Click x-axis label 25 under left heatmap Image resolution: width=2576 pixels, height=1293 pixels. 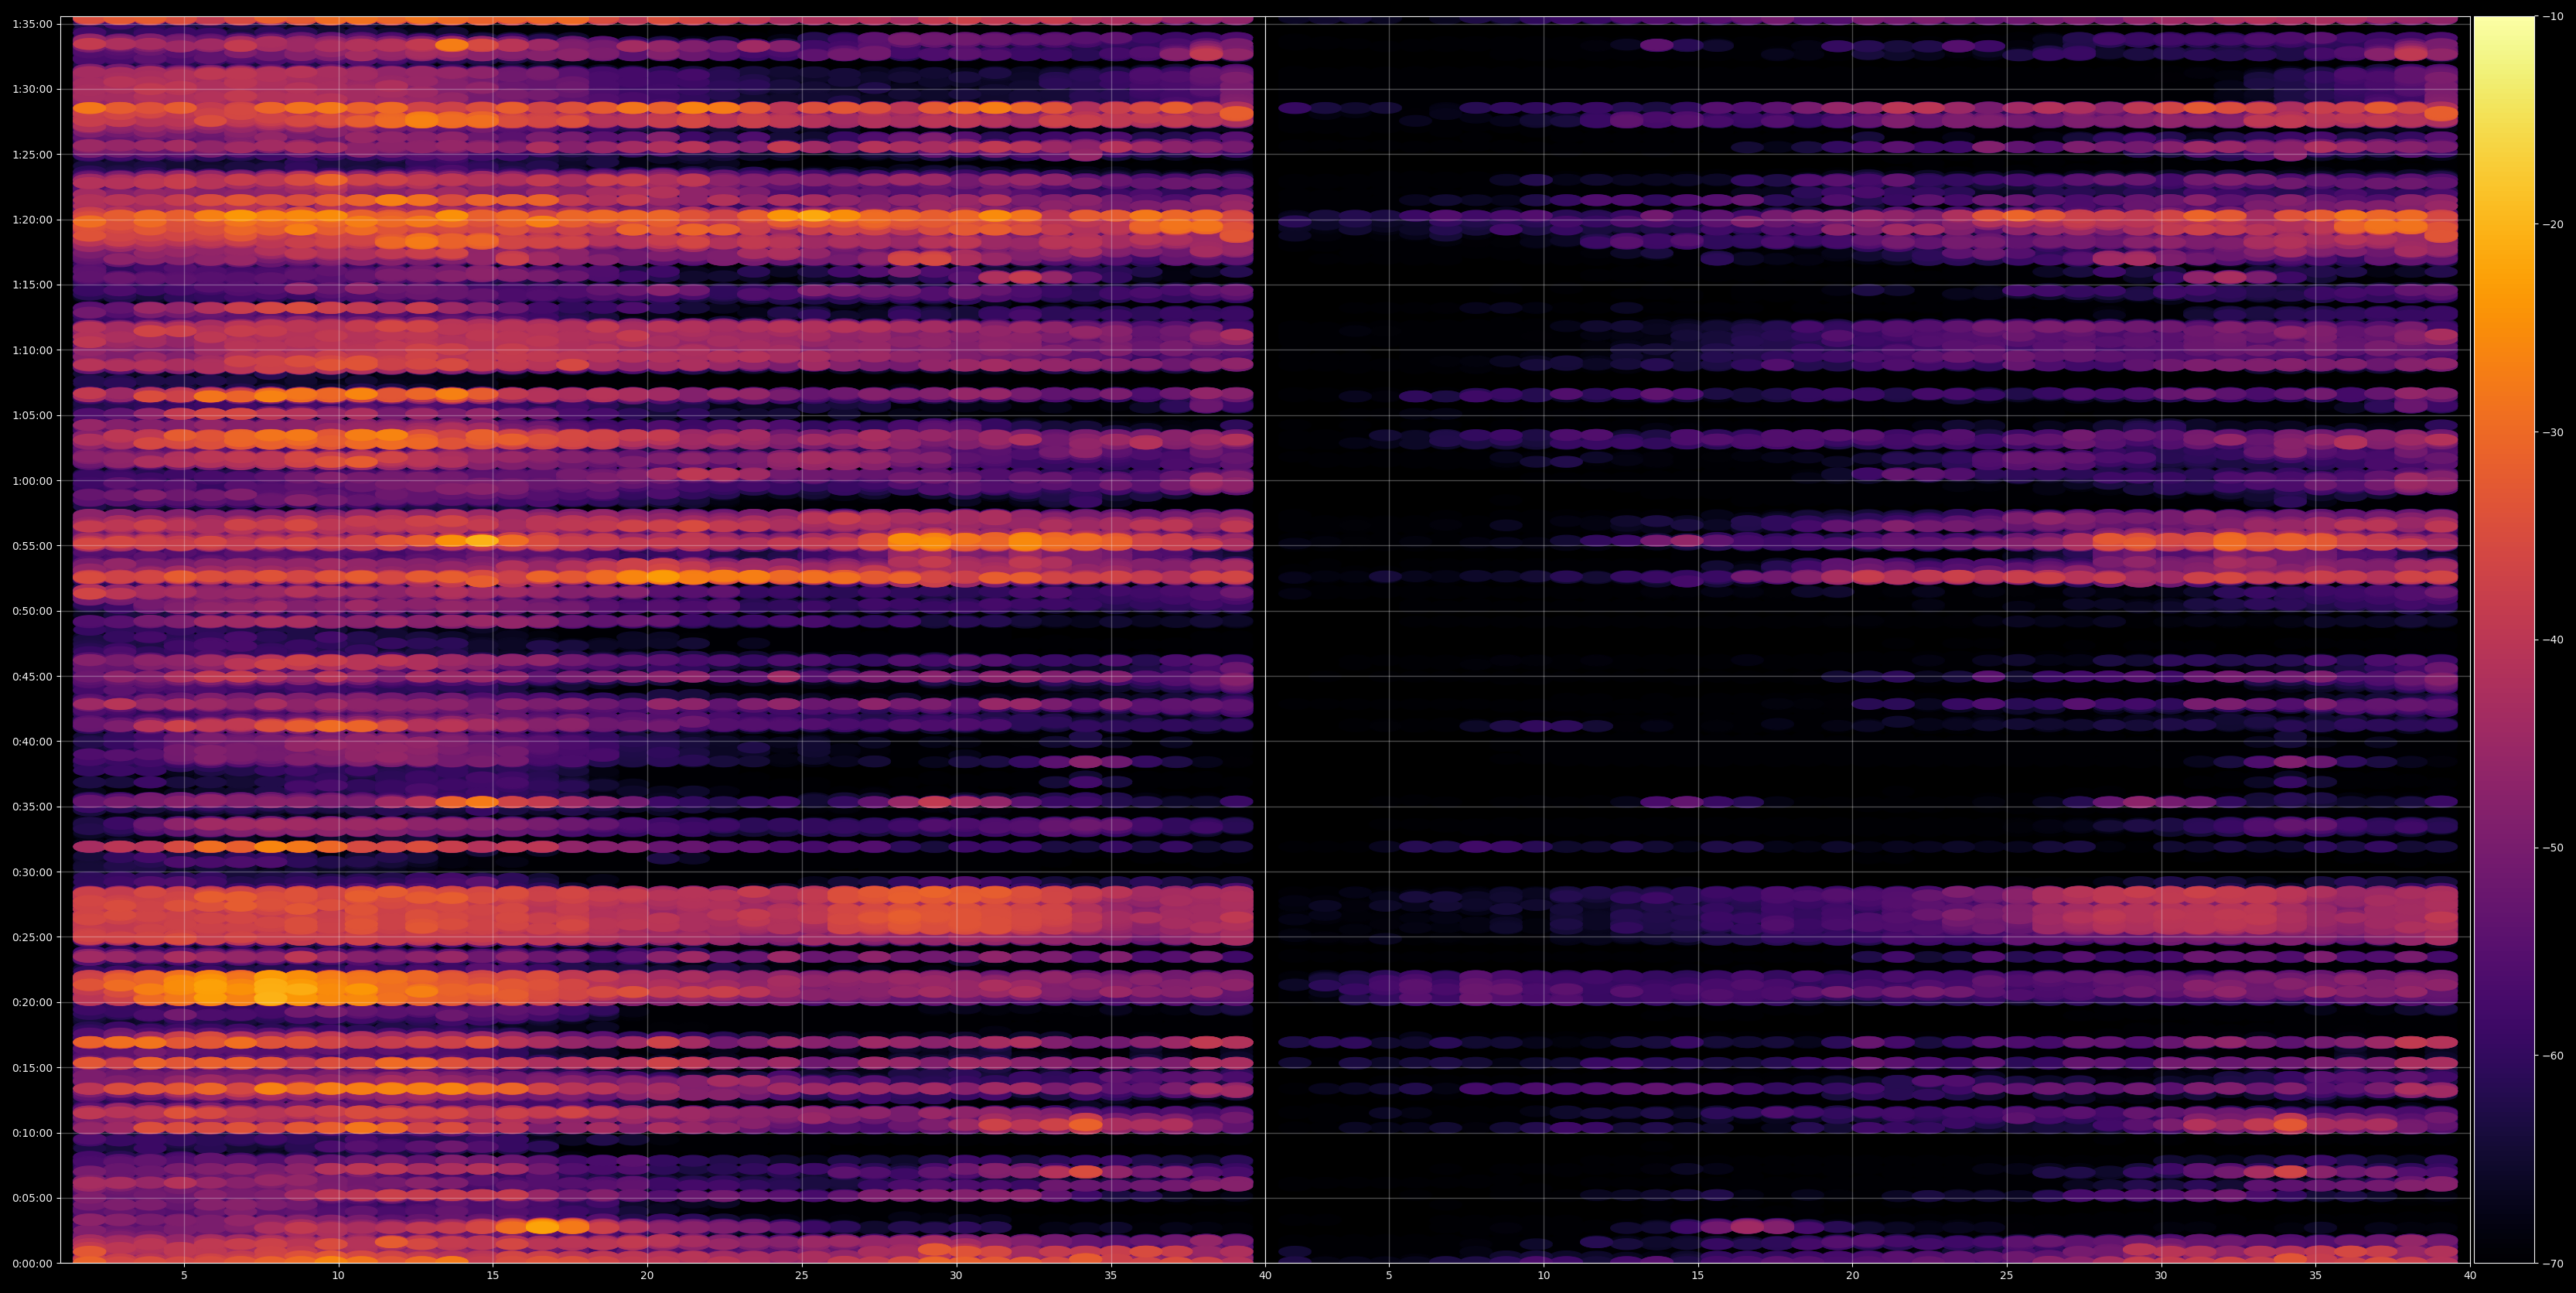click(802, 1276)
